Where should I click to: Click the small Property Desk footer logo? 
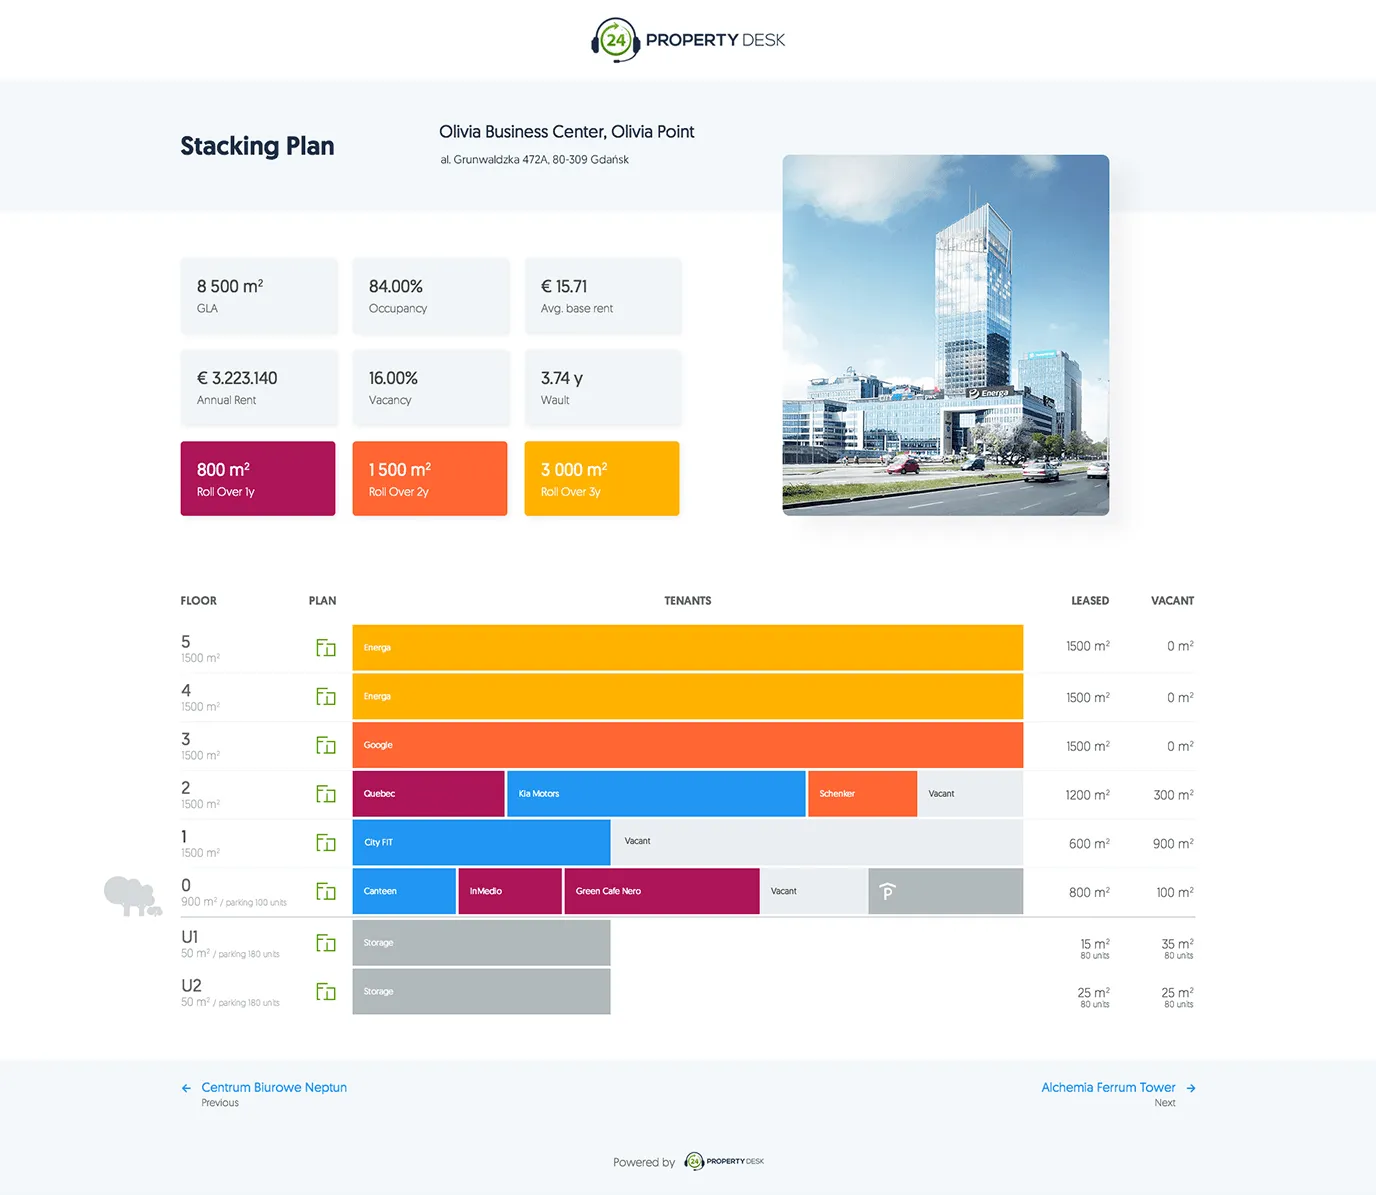coord(724,1161)
